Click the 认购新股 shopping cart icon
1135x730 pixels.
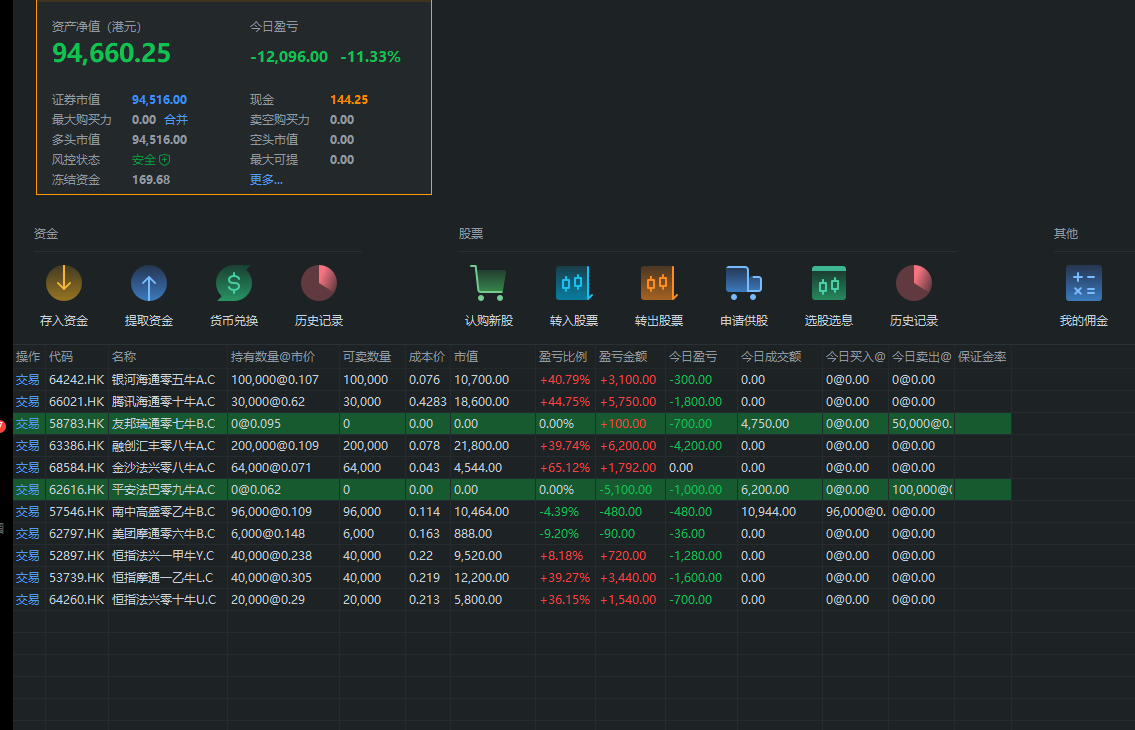[489, 283]
